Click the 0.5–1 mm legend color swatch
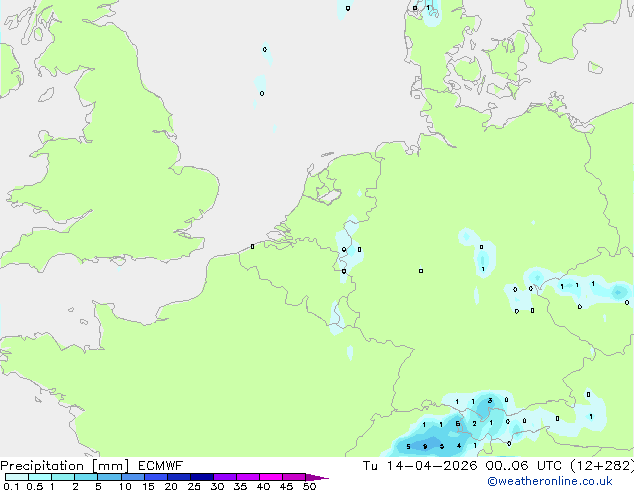The width and height of the screenshot is (634, 490). click(40, 477)
